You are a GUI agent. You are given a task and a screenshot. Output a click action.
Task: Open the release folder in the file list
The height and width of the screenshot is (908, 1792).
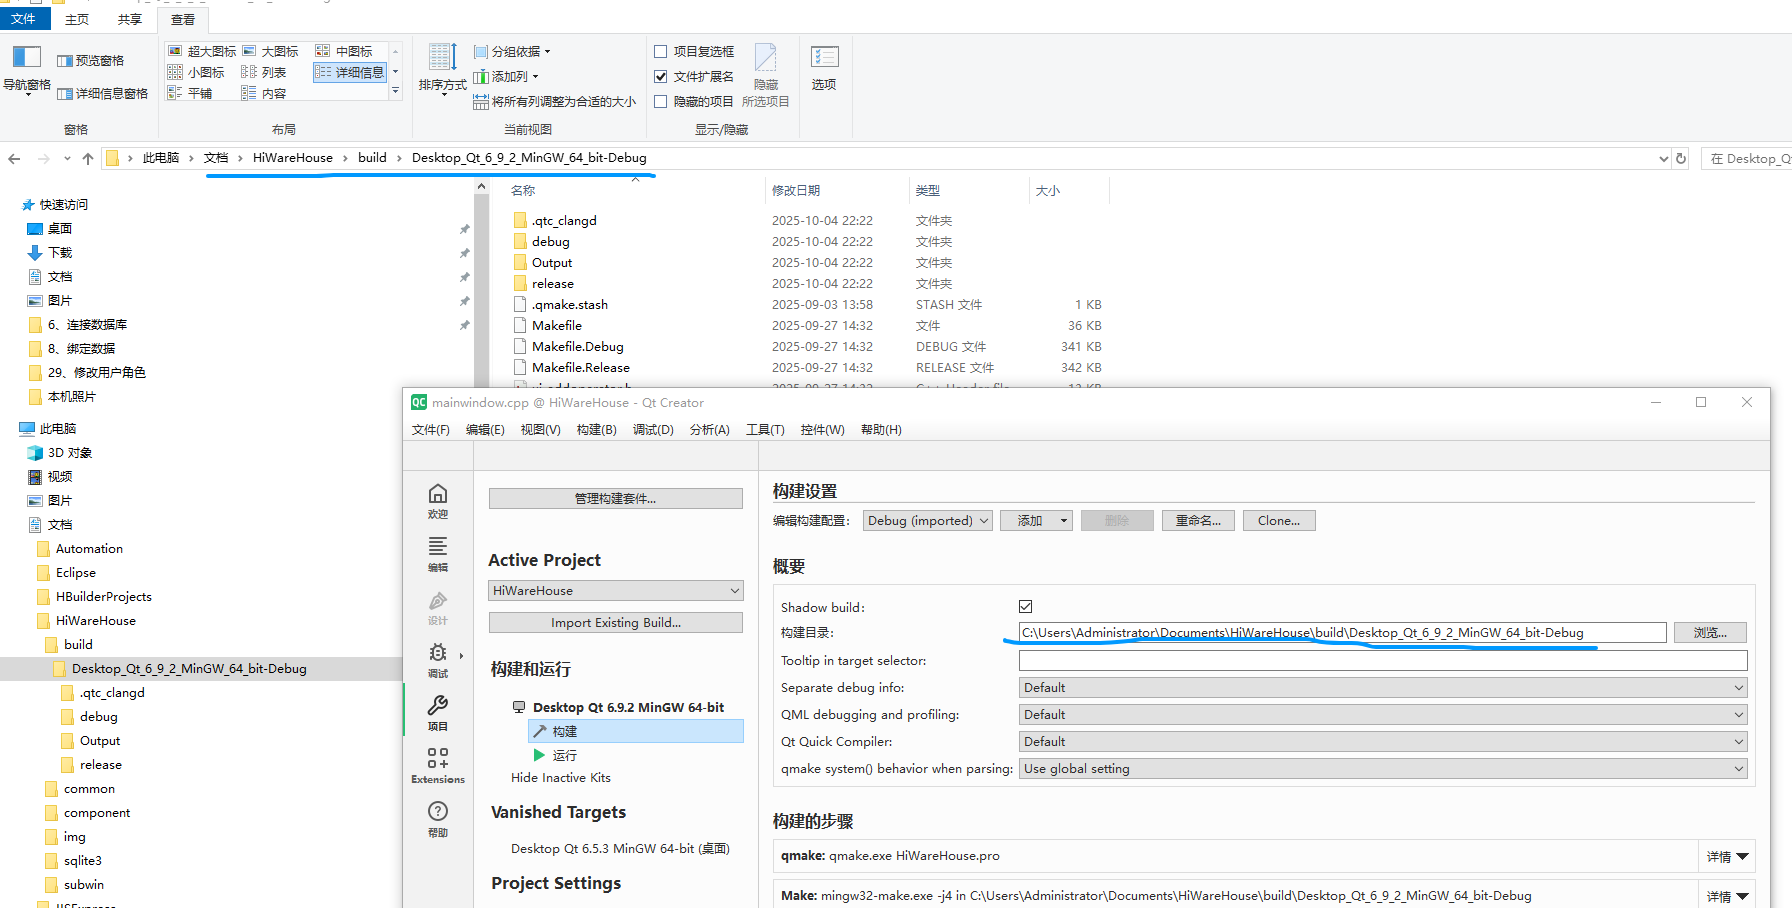(553, 283)
